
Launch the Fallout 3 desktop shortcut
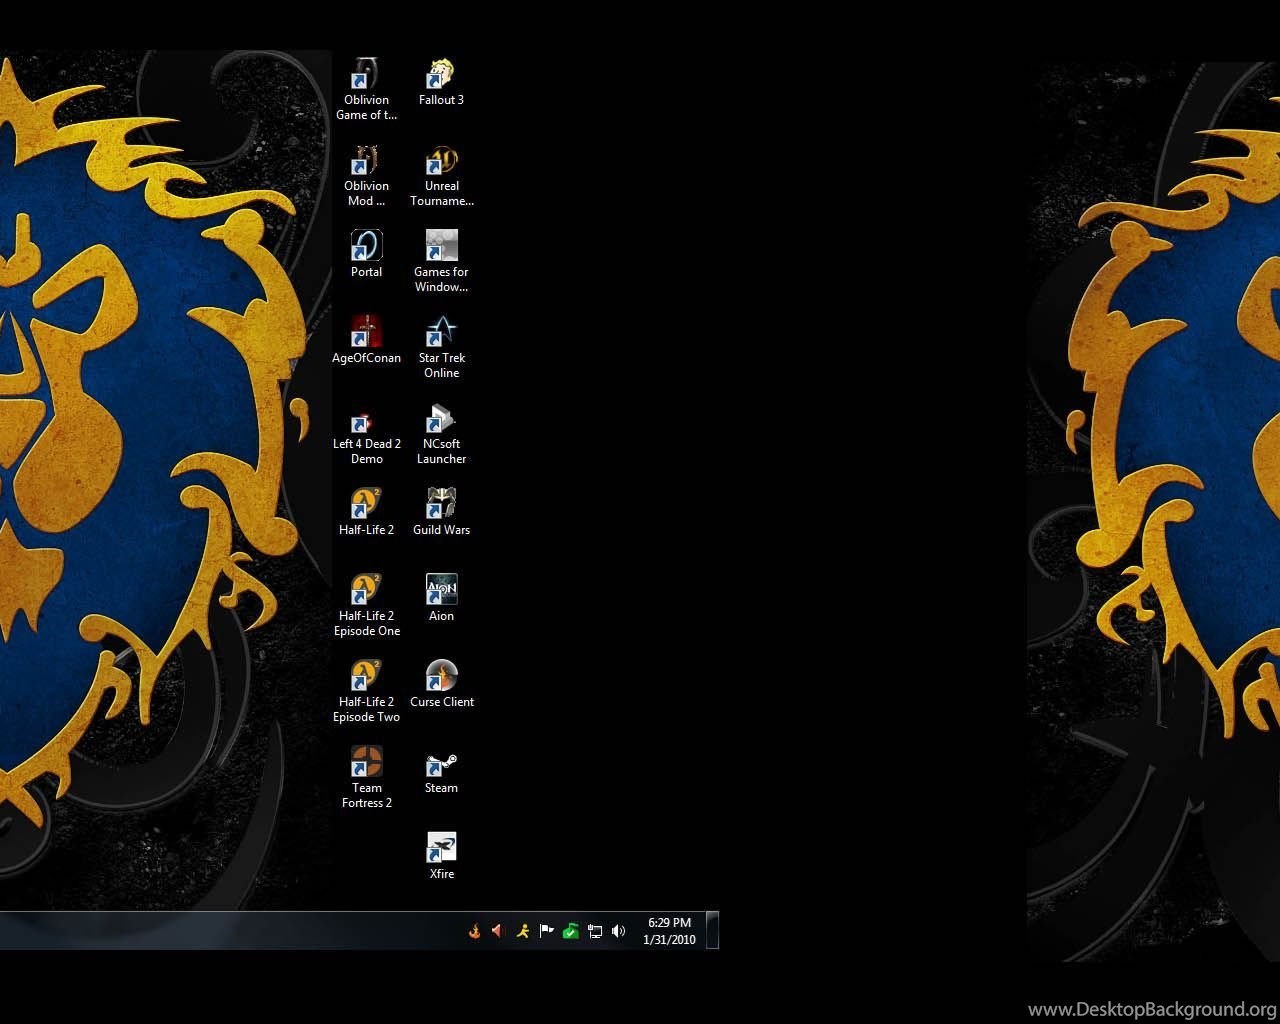pos(441,83)
